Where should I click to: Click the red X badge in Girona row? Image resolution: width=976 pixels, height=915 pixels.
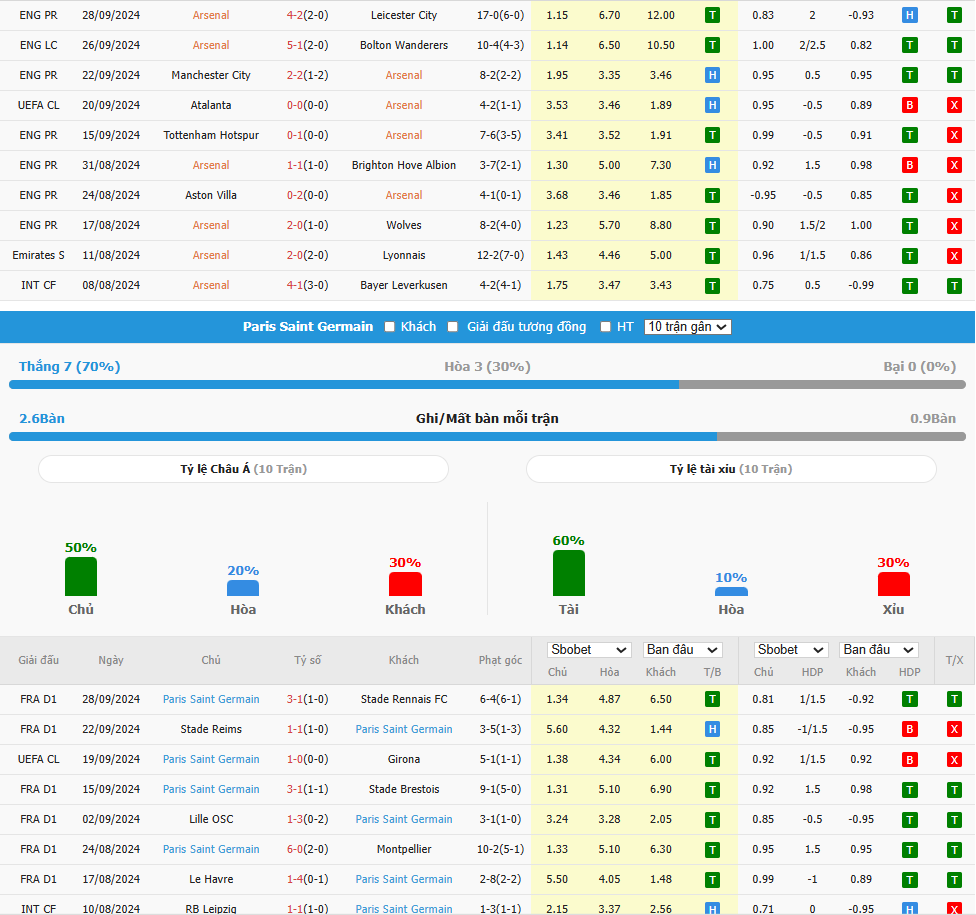pos(954,759)
